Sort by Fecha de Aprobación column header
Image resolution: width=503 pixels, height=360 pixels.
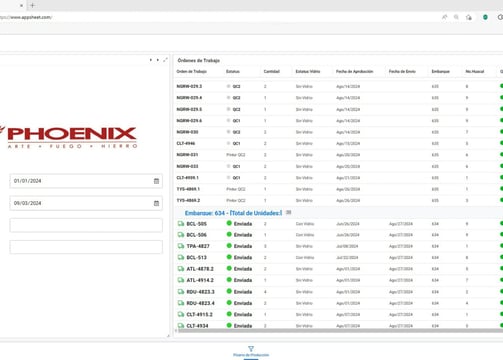tap(354, 71)
